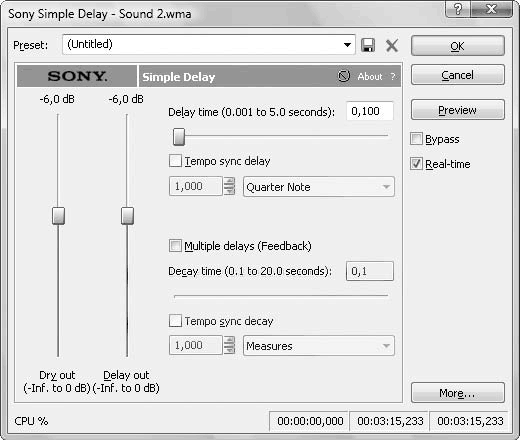
Task: Click the Sony logo panel
Action: pos(77,76)
